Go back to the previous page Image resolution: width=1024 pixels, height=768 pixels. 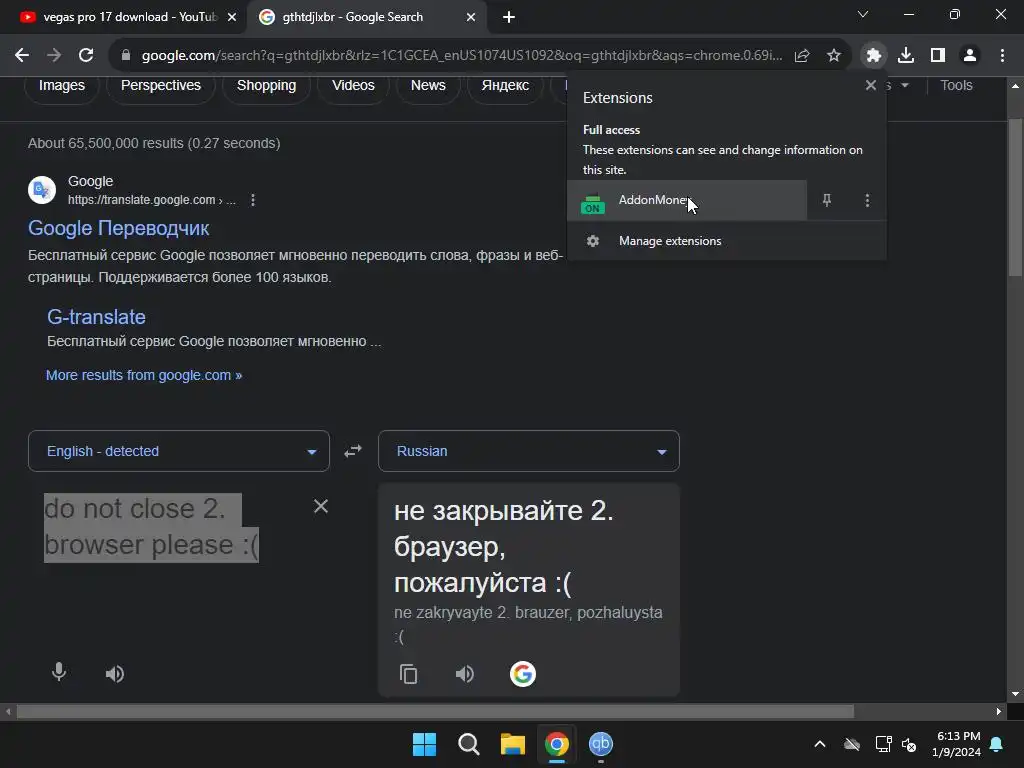pyautogui.click(x=22, y=56)
